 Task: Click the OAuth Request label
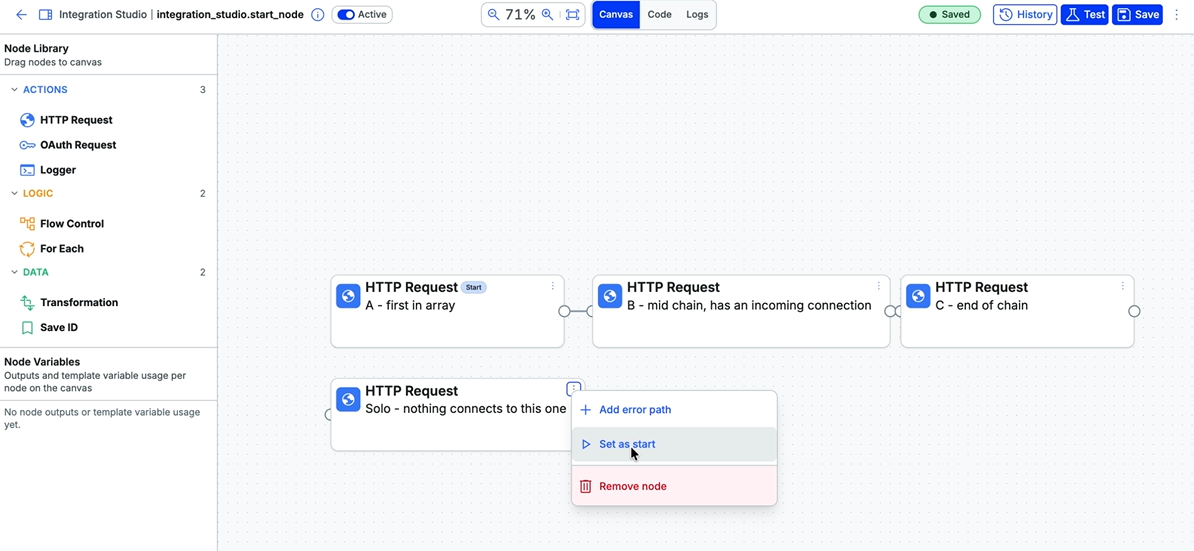click(x=78, y=145)
